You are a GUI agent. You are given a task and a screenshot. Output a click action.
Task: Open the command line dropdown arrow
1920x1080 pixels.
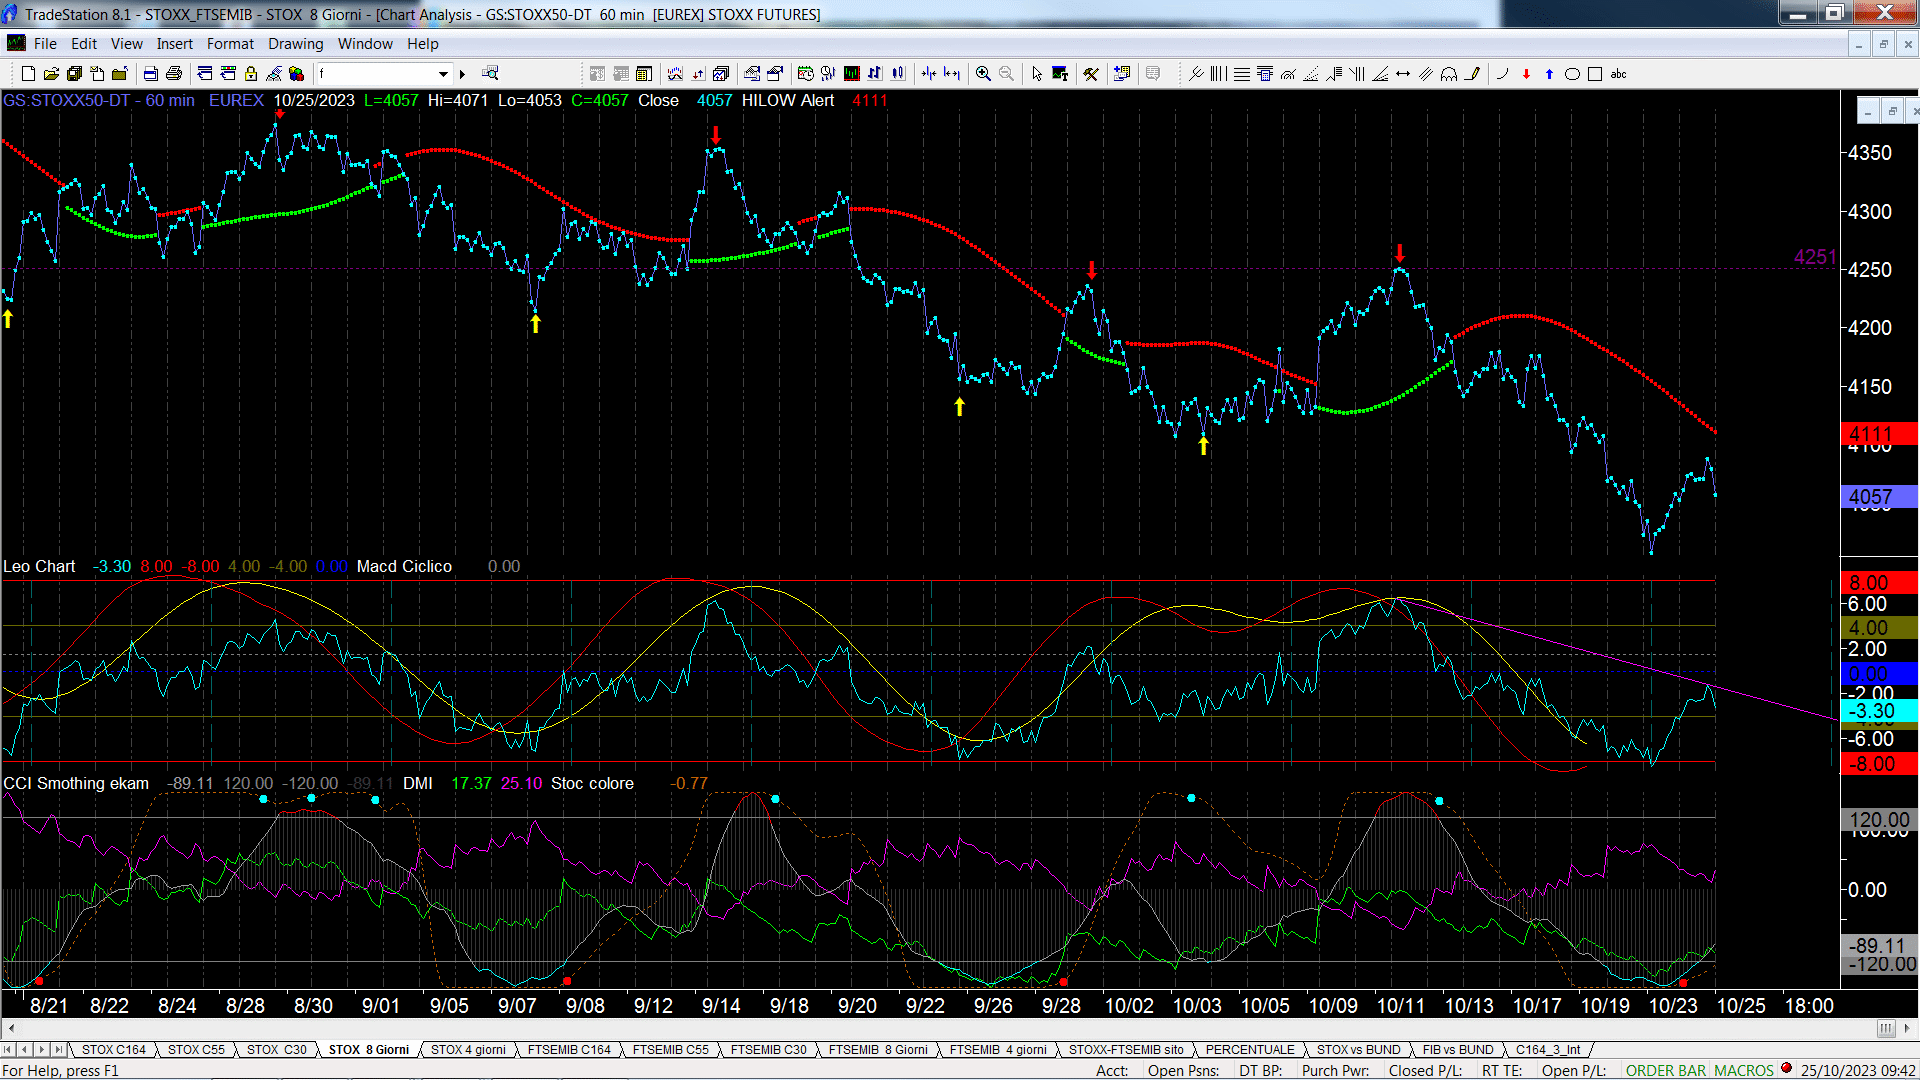click(x=443, y=74)
